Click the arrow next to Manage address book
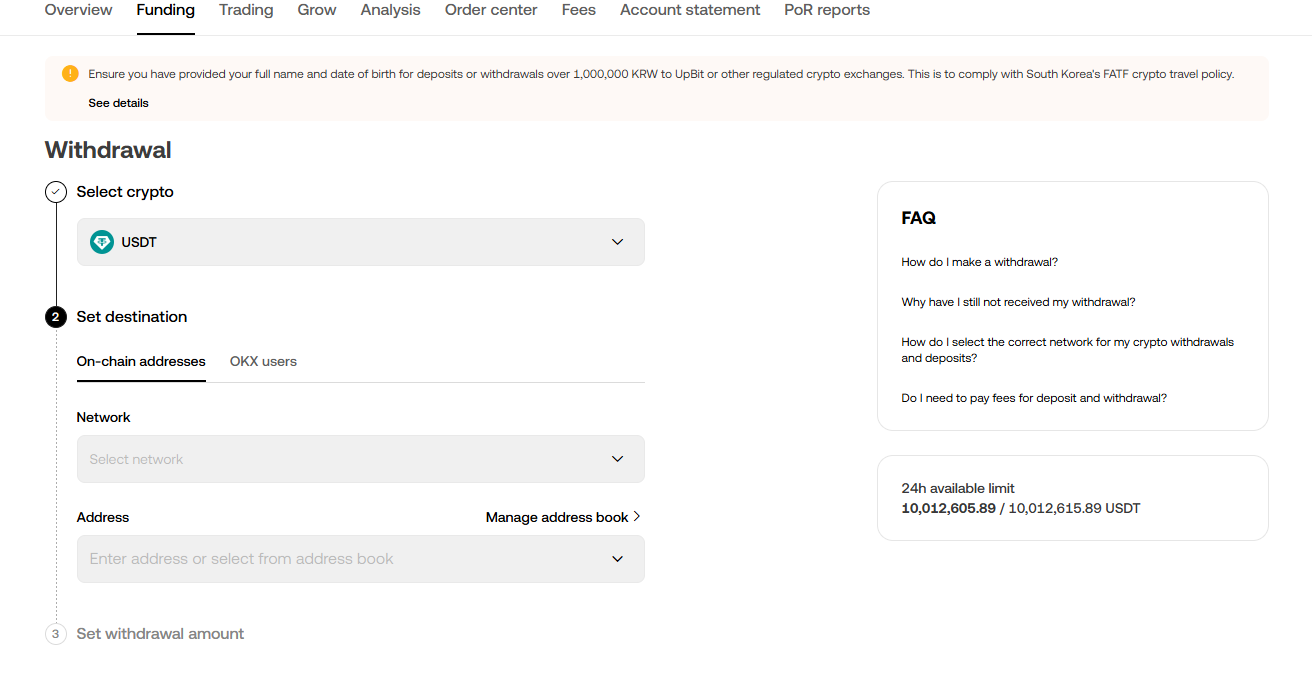Image resolution: width=1312 pixels, height=696 pixels. tap(637, 517)
